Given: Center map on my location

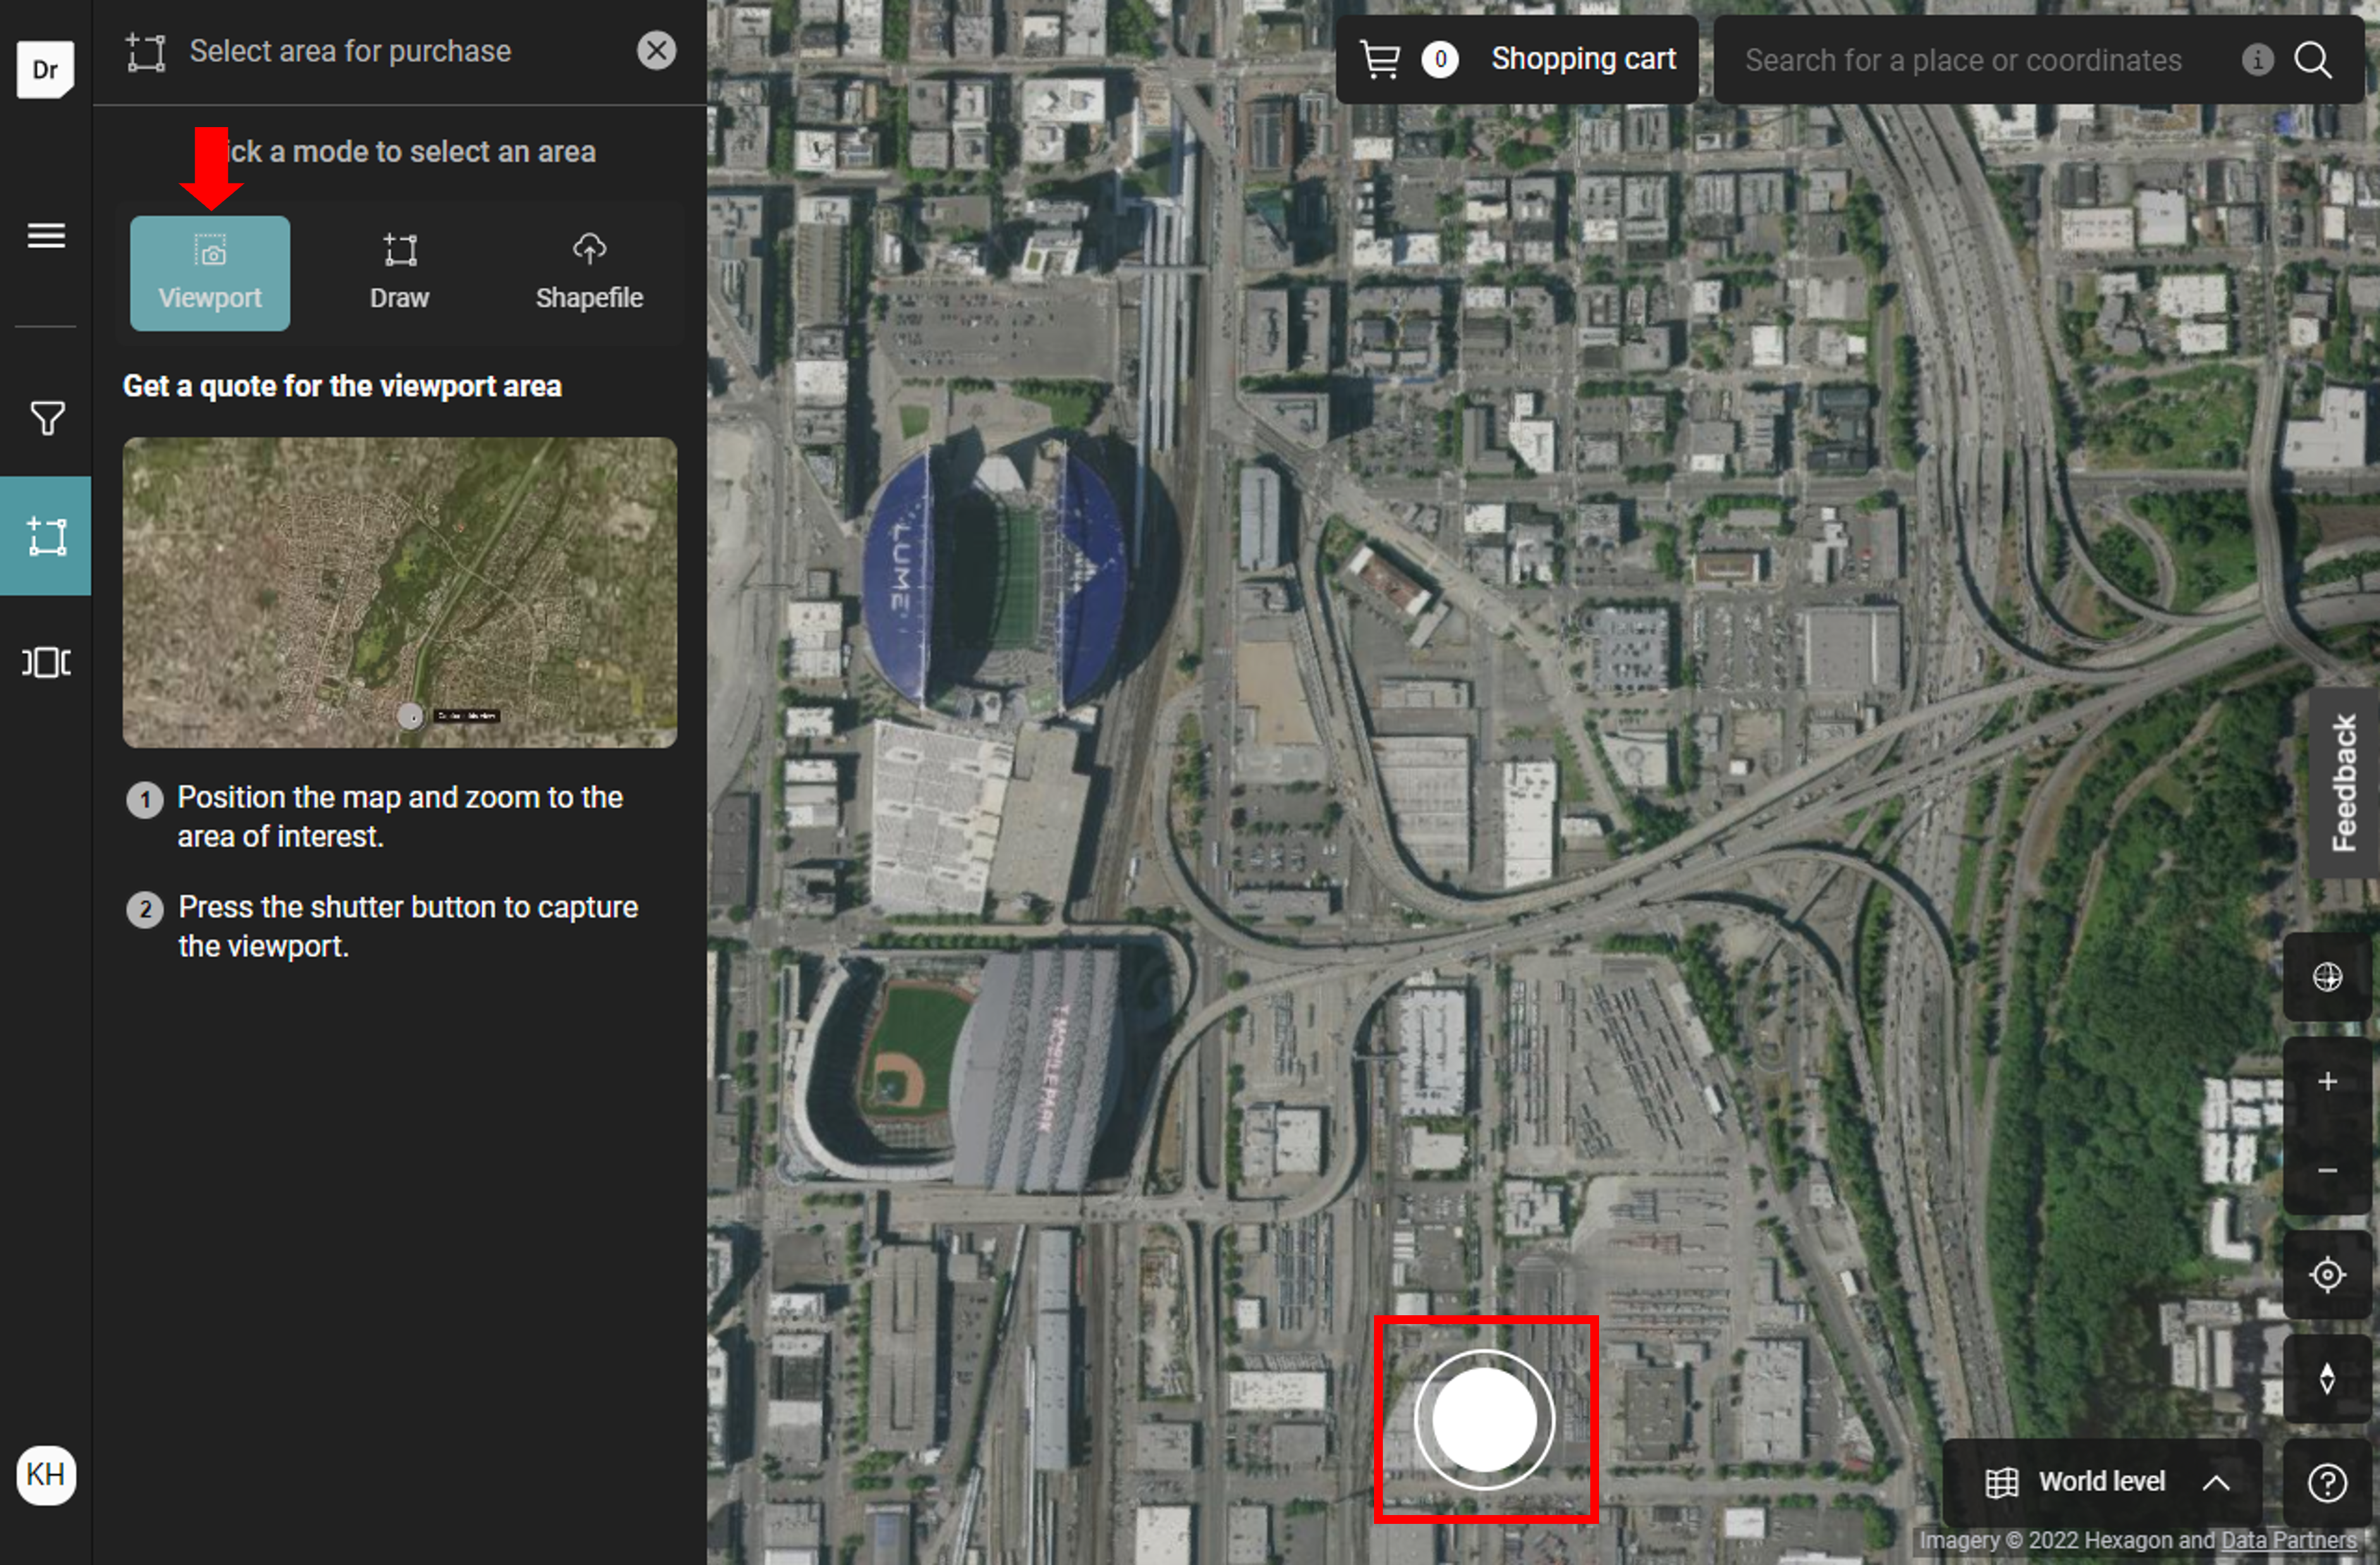Looking at the screenshot, I should point(2327,1275).
